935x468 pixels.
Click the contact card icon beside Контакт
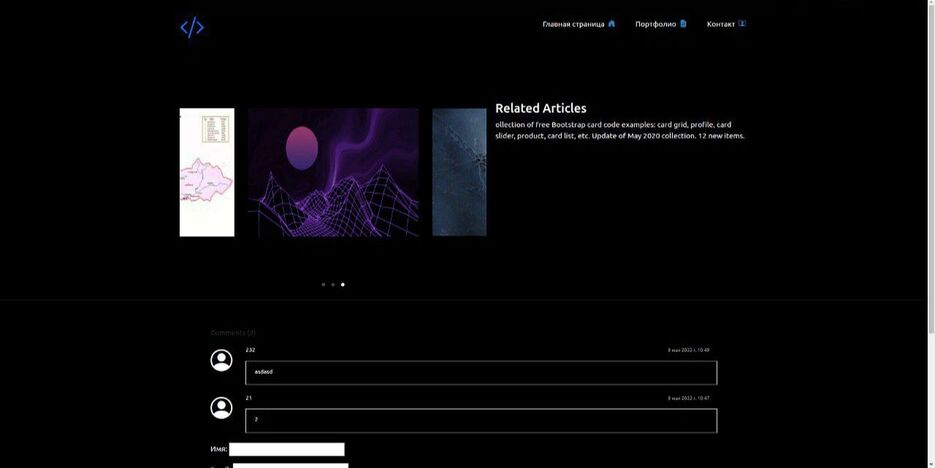click(x=742, y=24)
